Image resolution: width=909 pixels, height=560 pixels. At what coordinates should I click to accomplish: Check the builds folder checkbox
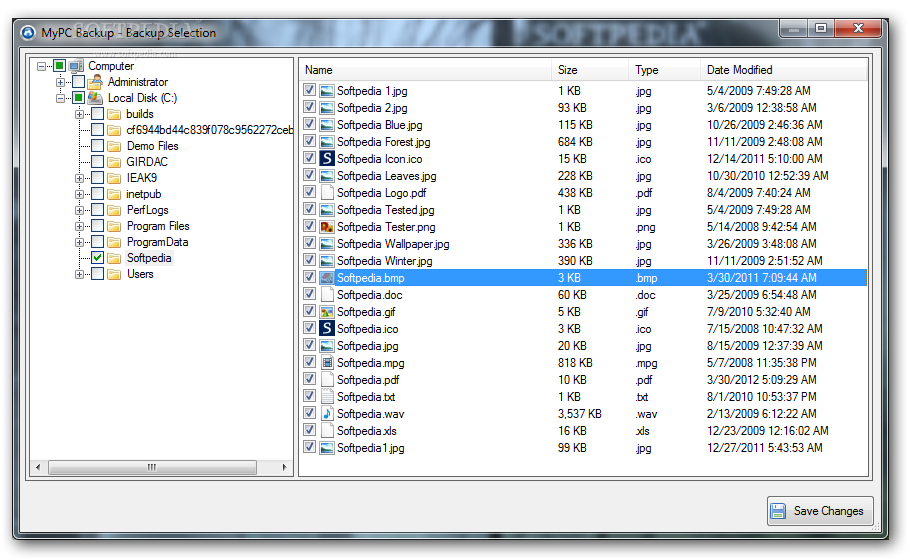tap(97, 114)
